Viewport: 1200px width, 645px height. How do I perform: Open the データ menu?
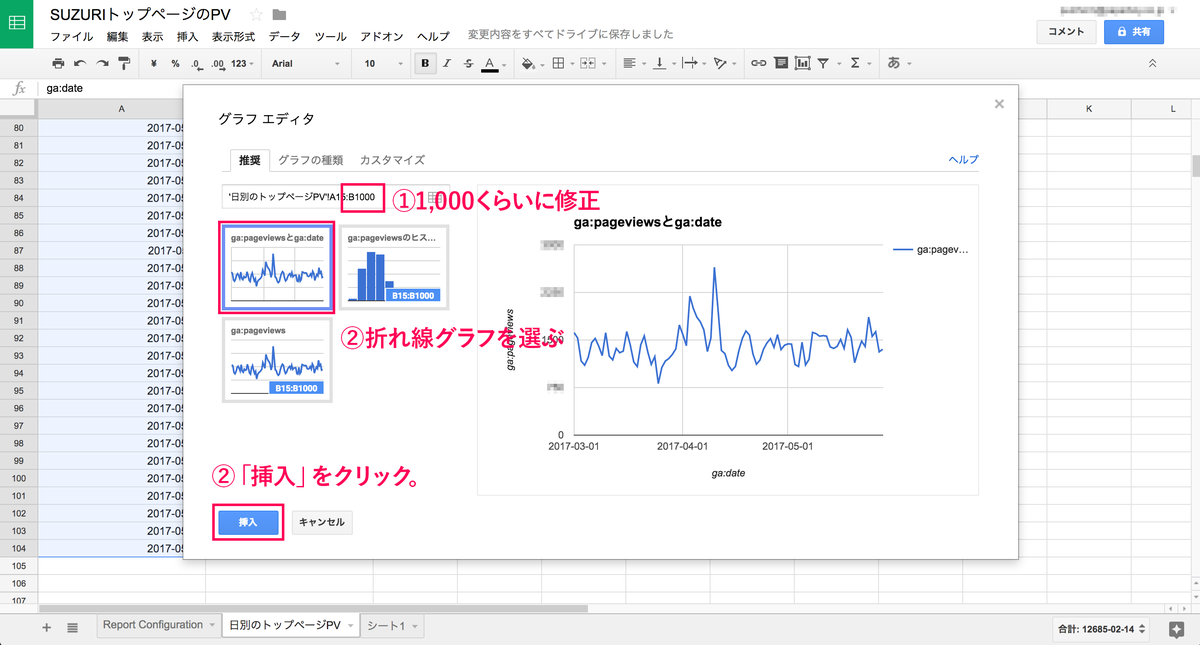(x=284, y=36)
